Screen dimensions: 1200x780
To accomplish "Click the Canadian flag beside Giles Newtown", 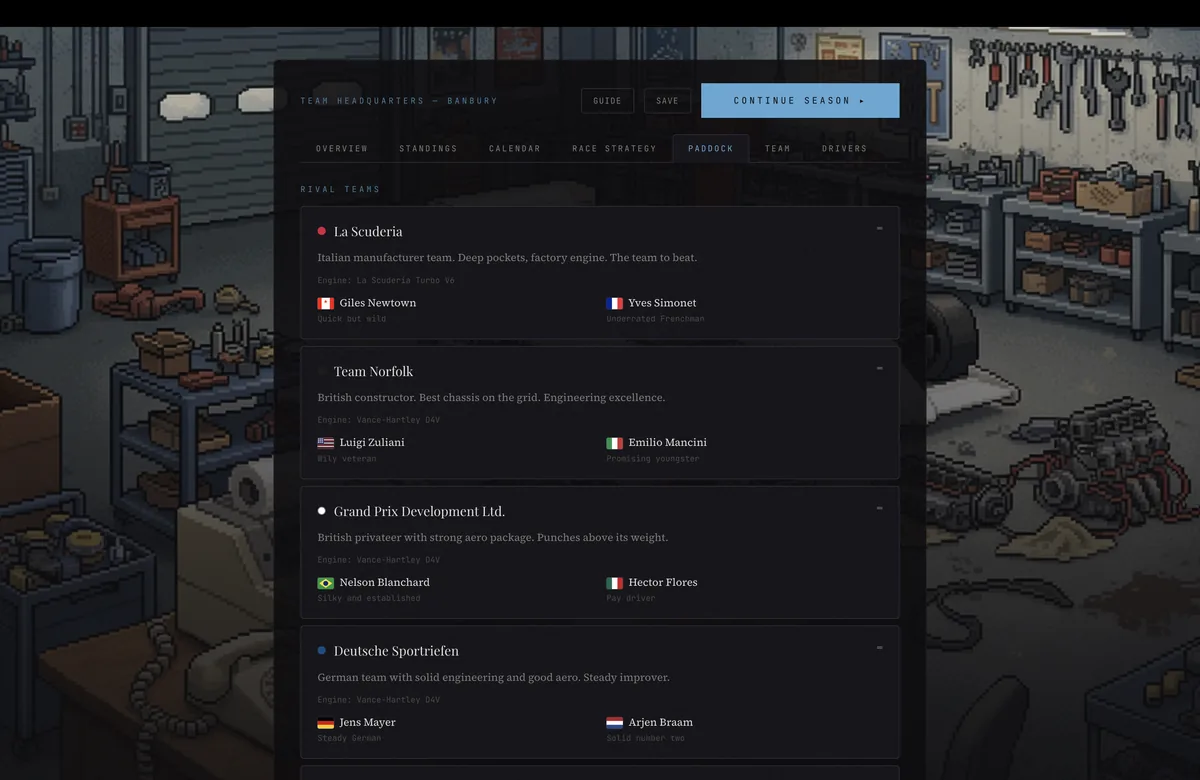I will coord(325,303).
